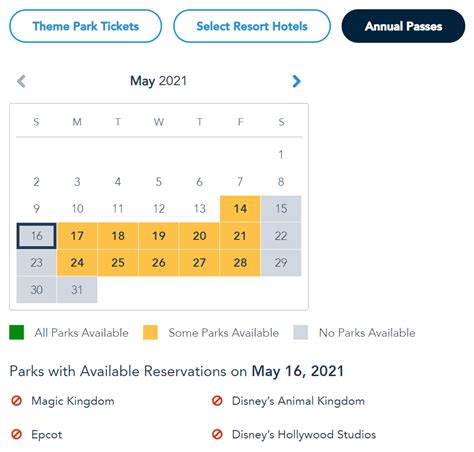Click unavailable icon beside Epcot
The width and height of the screenshot is (474, 452).
pos(17,434)
